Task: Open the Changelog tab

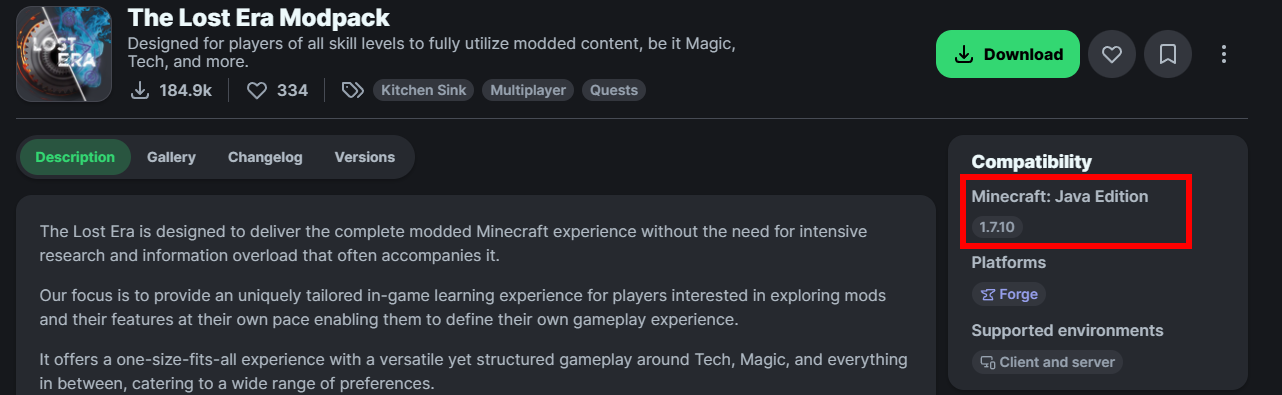Action: pyautogui.click(x=265, y=157)
